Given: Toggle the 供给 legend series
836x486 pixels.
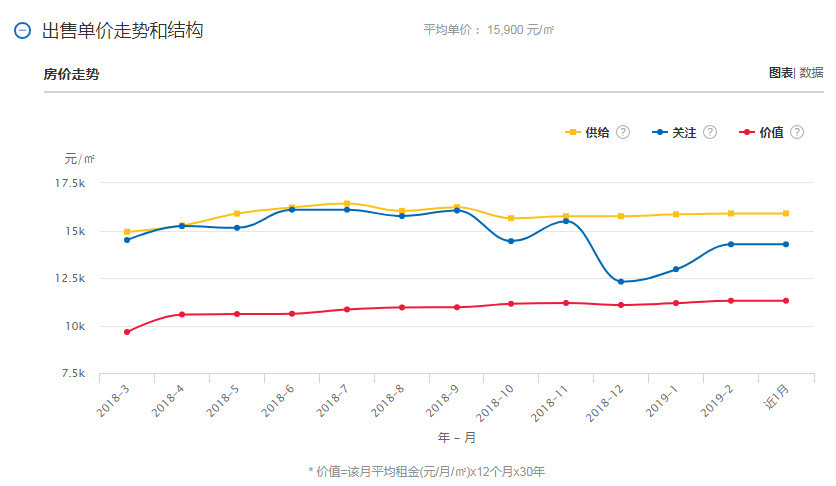Looking at the screenshot, I should point(587,132).
